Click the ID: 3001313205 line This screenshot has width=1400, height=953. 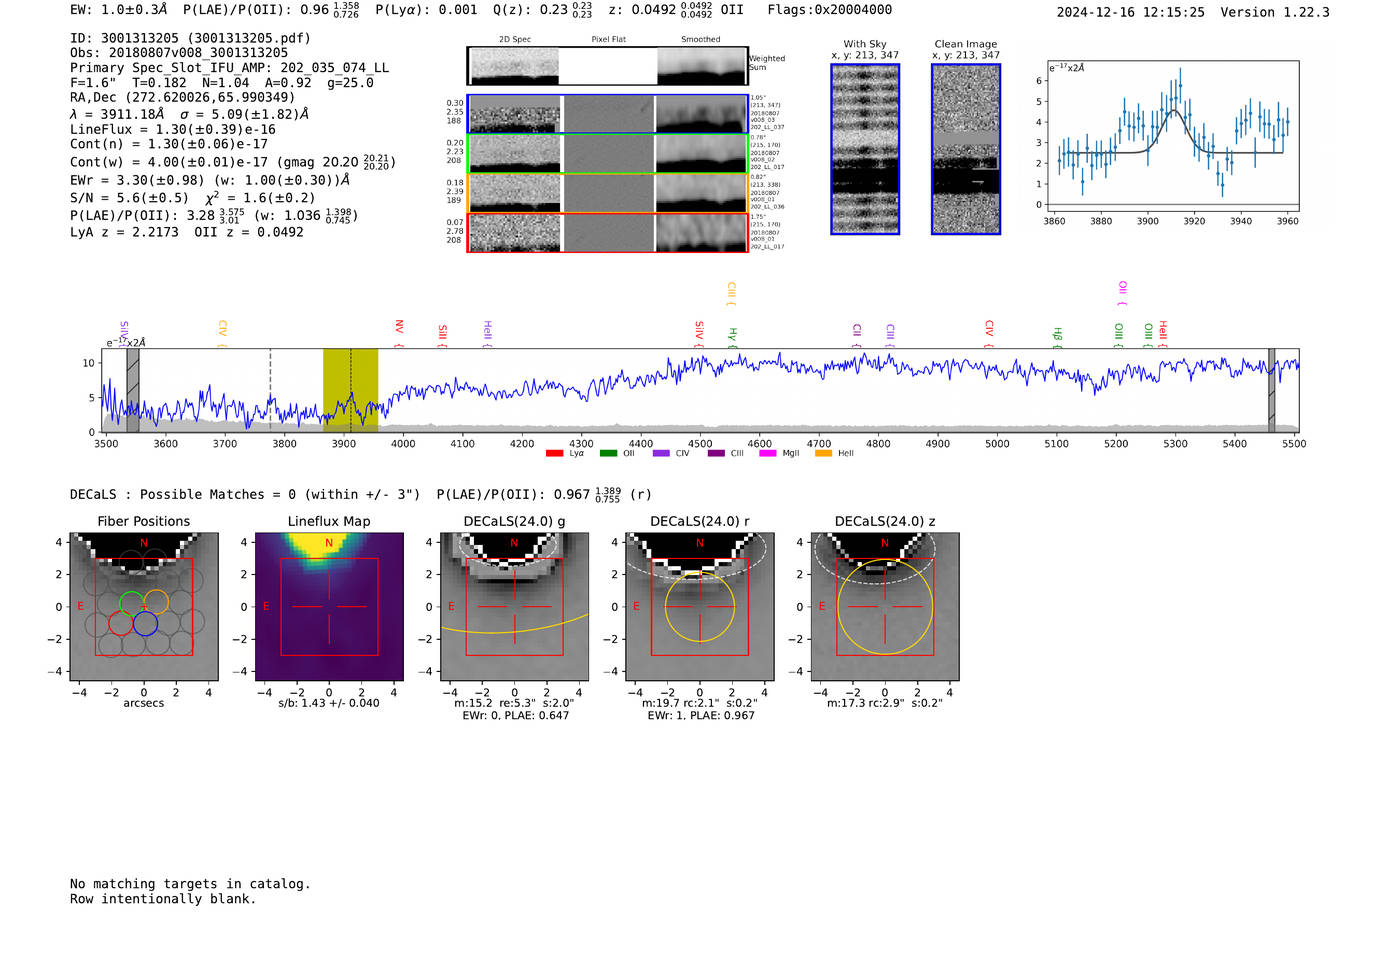click(x=190, y=38)
